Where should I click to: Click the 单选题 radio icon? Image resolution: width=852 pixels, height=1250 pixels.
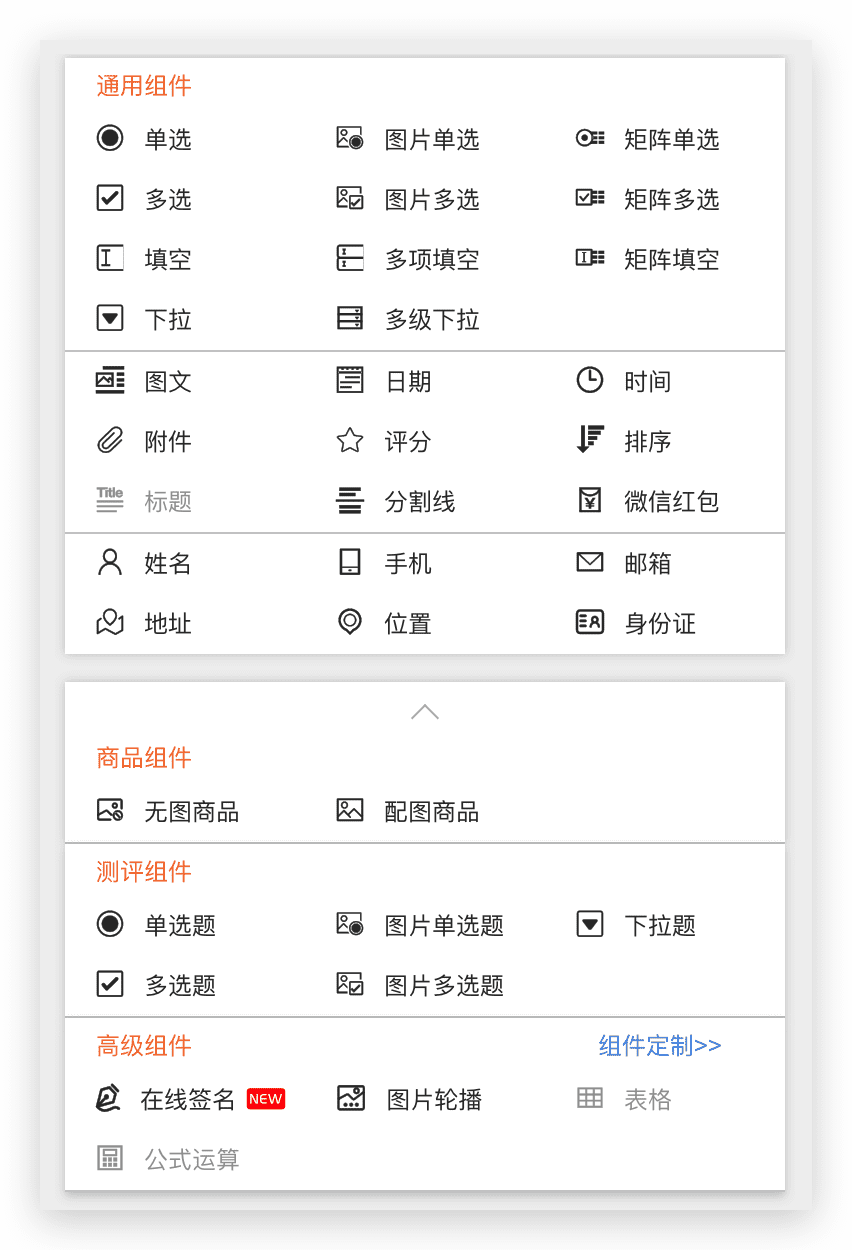coord(110,924)
